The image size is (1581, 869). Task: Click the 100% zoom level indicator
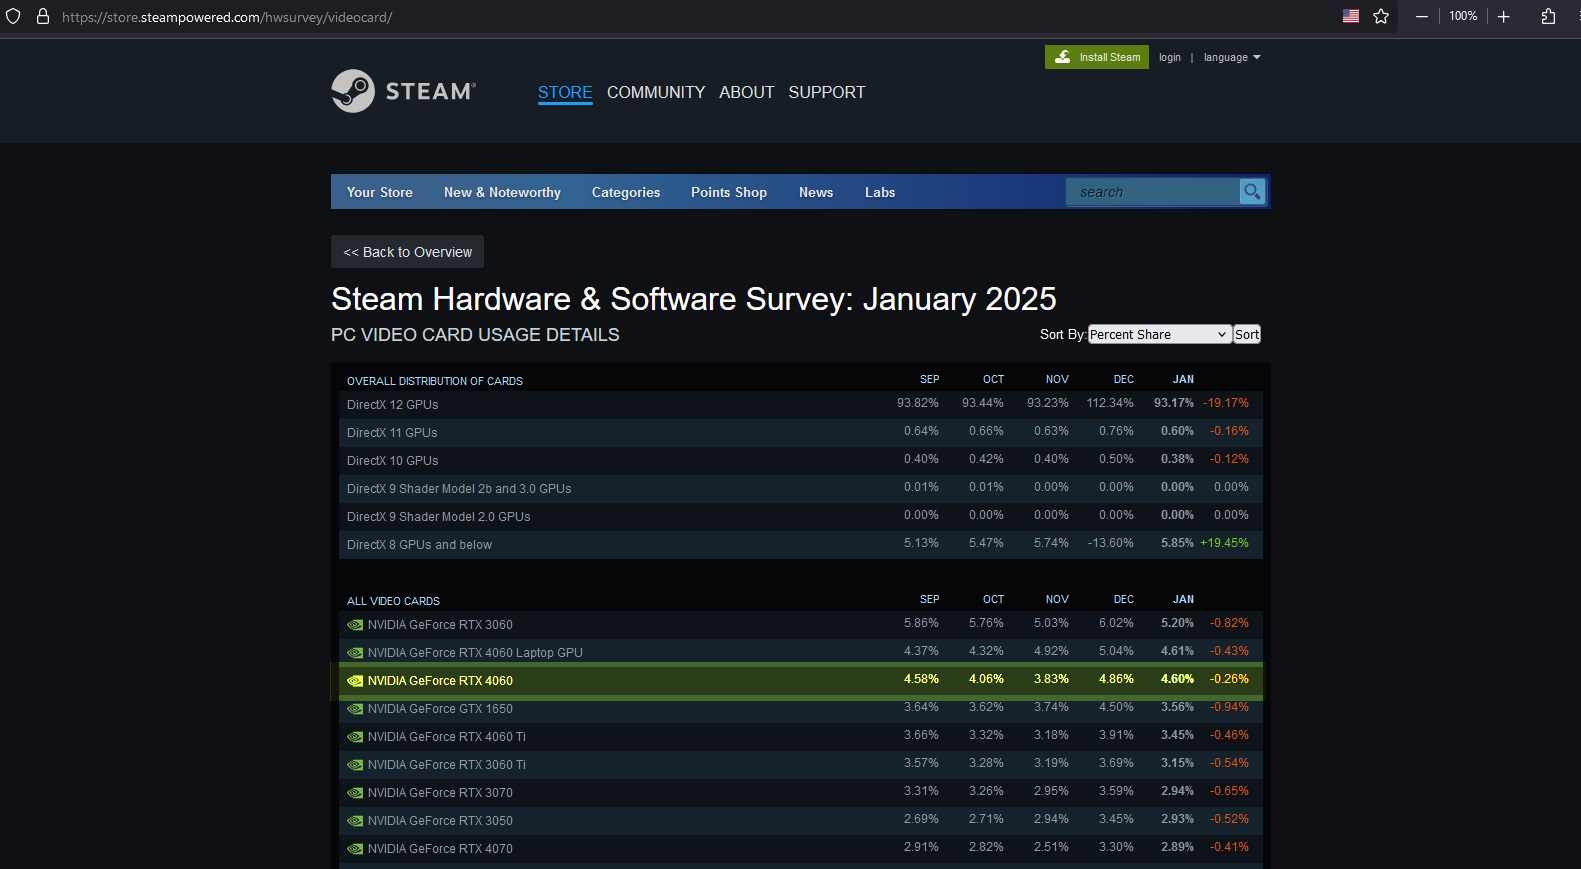coord(1463,16)
